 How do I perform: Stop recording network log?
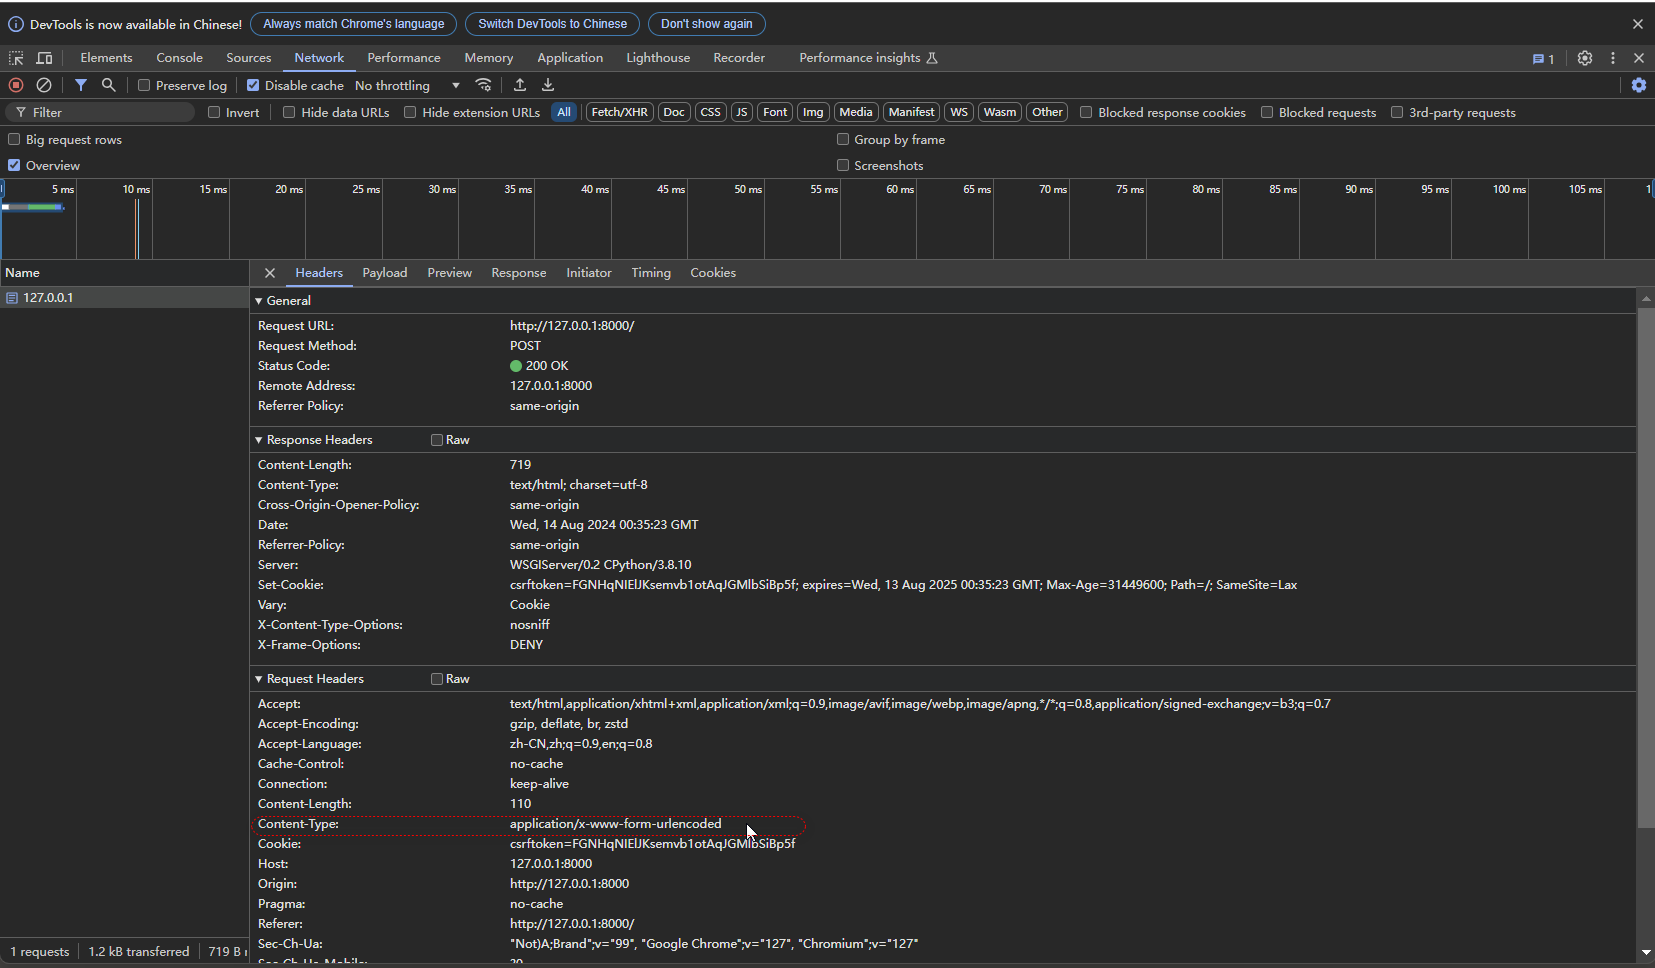[16, 85]
